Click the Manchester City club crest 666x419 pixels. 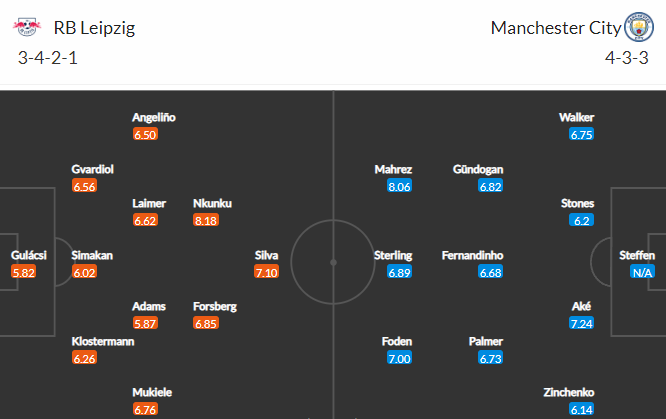click(x=636, y=27)
